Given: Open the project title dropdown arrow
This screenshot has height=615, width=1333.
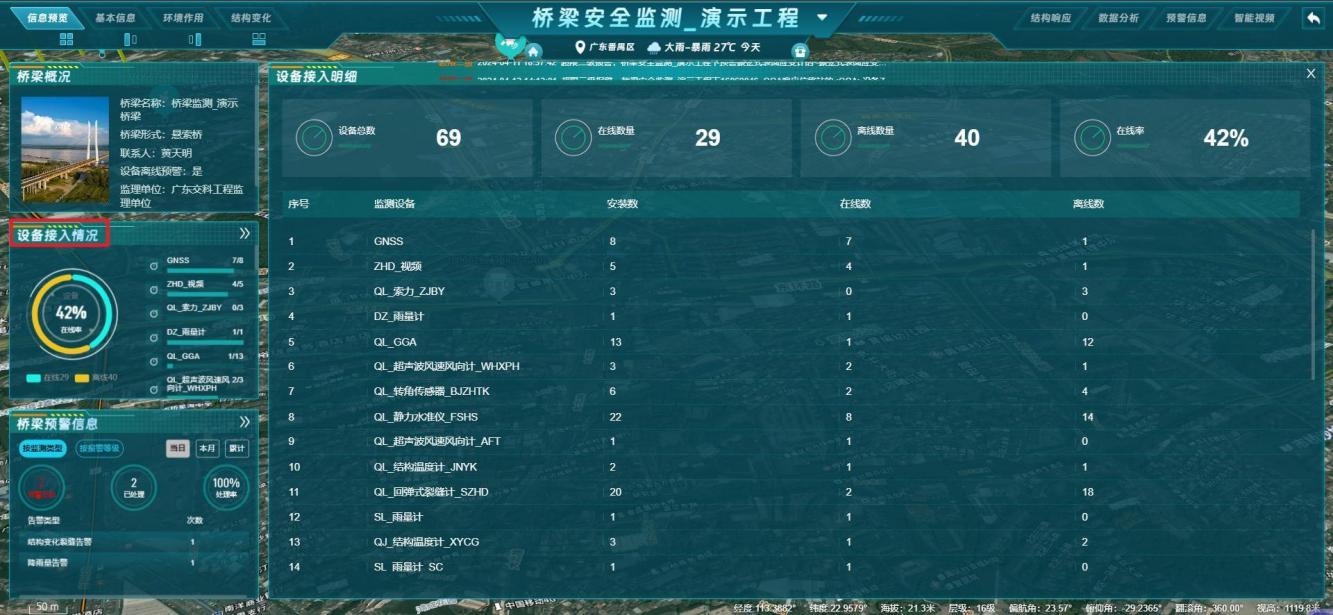Looking at the screenshot, I should (x=822, y=18).
